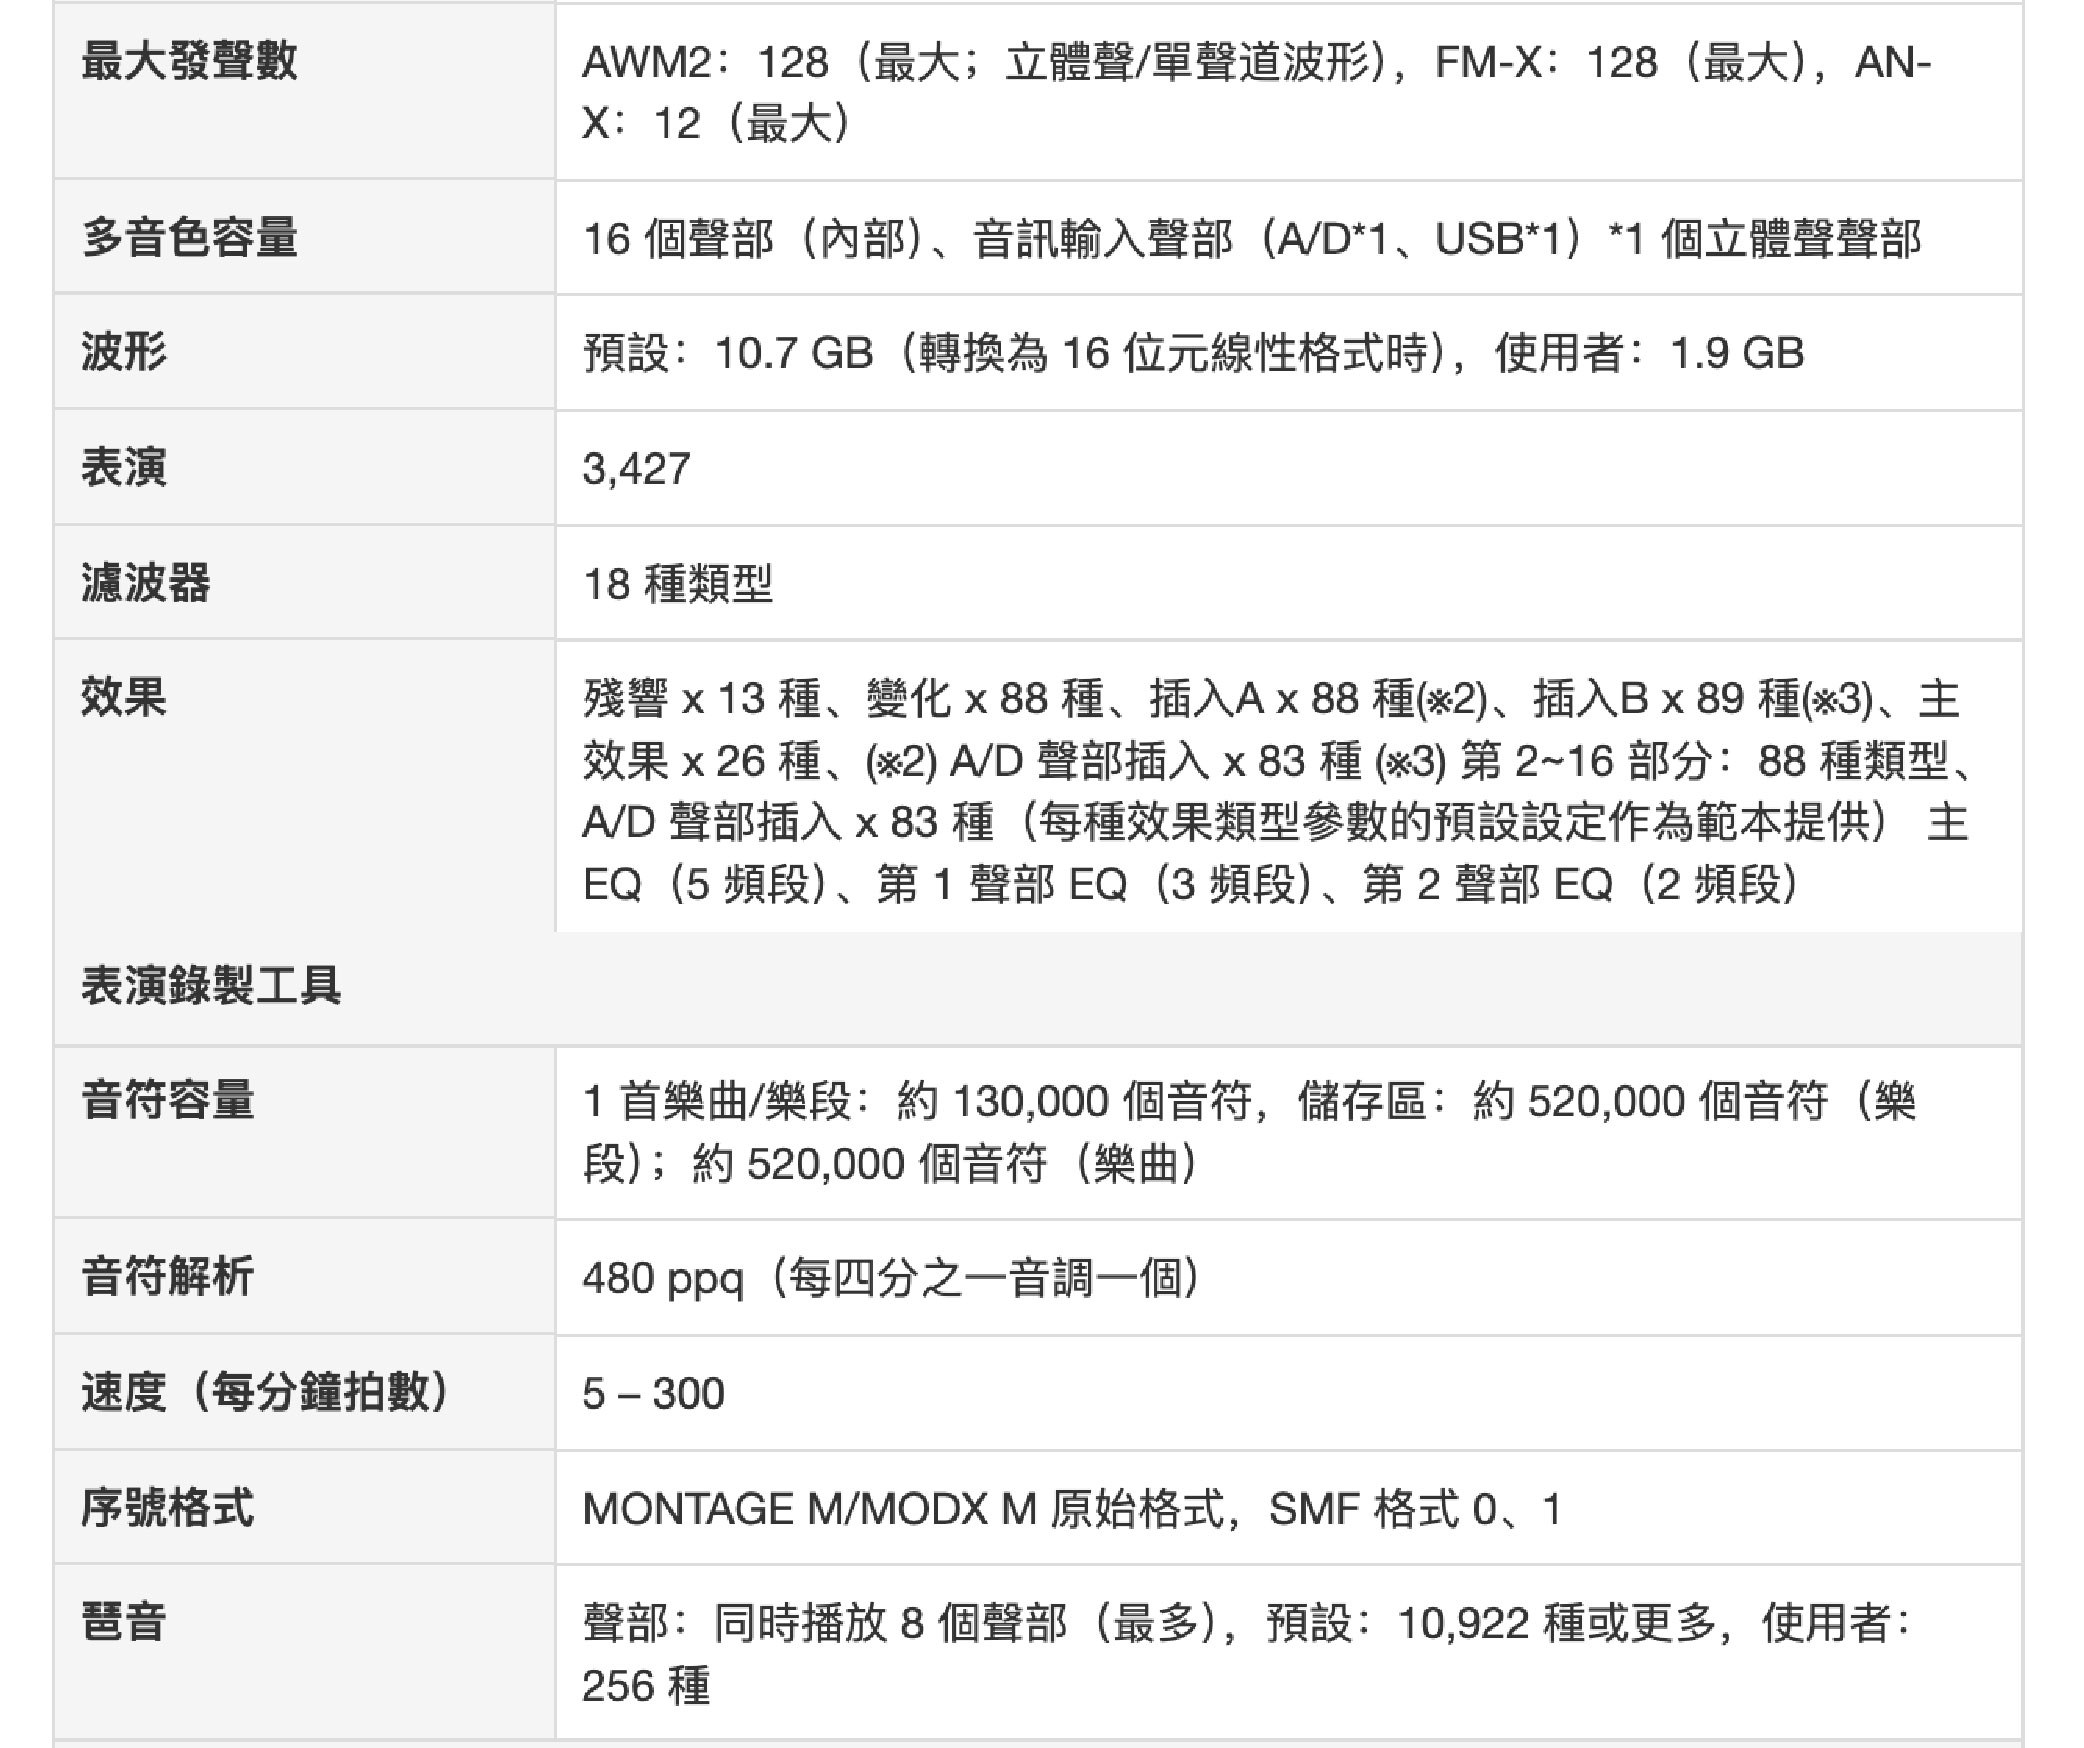Click the 琶音 arpeggio value text
Viewport: 2084px width, 1748px height.
1245,1654
